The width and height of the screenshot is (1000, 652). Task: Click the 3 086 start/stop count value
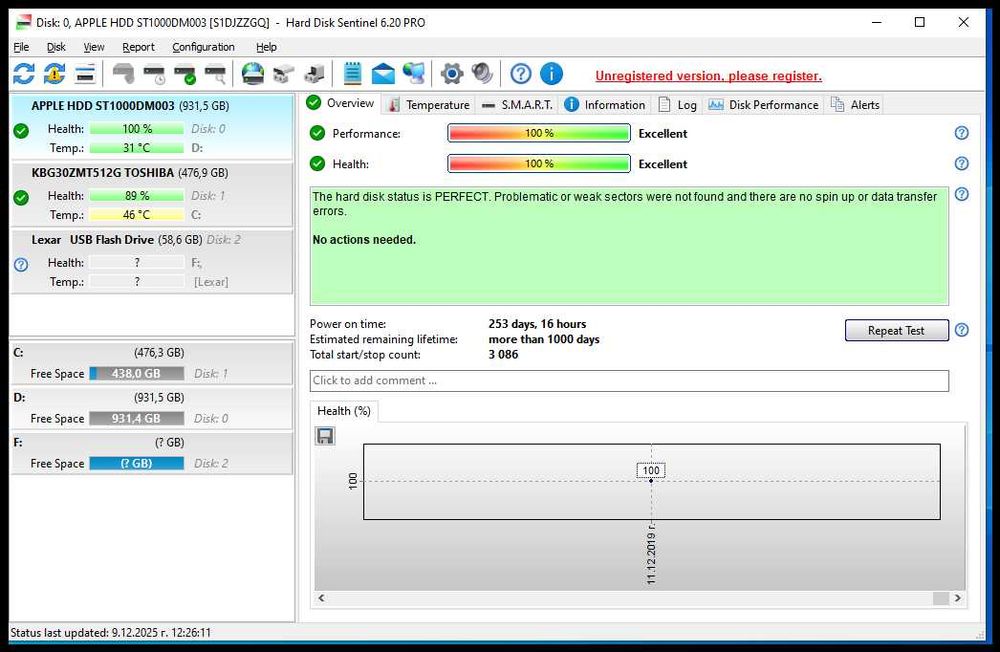503,355
